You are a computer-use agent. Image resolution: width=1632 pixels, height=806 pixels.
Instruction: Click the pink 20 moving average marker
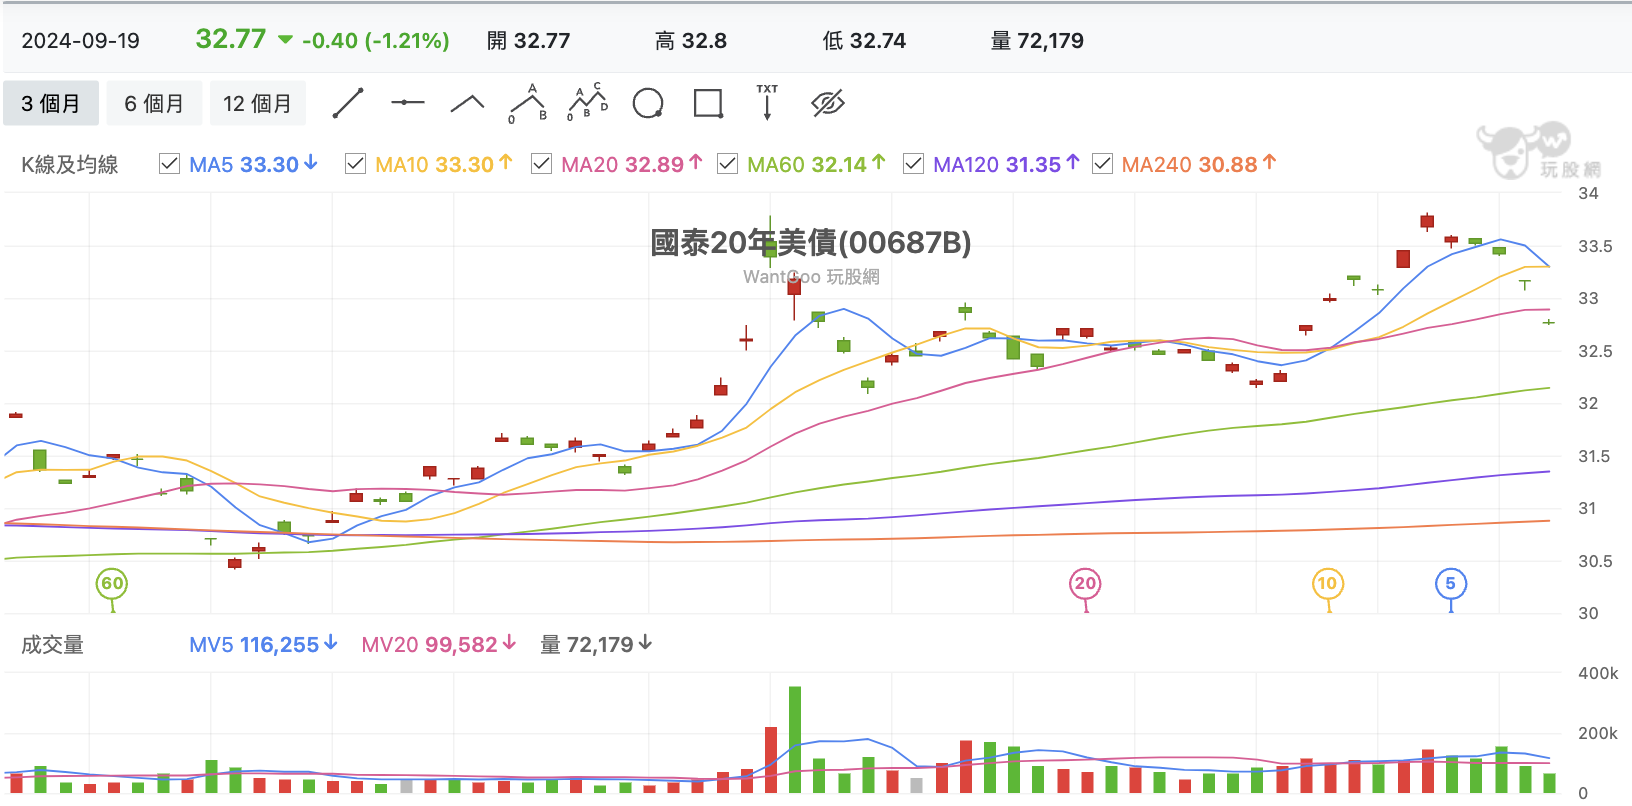coord(1085,584)
